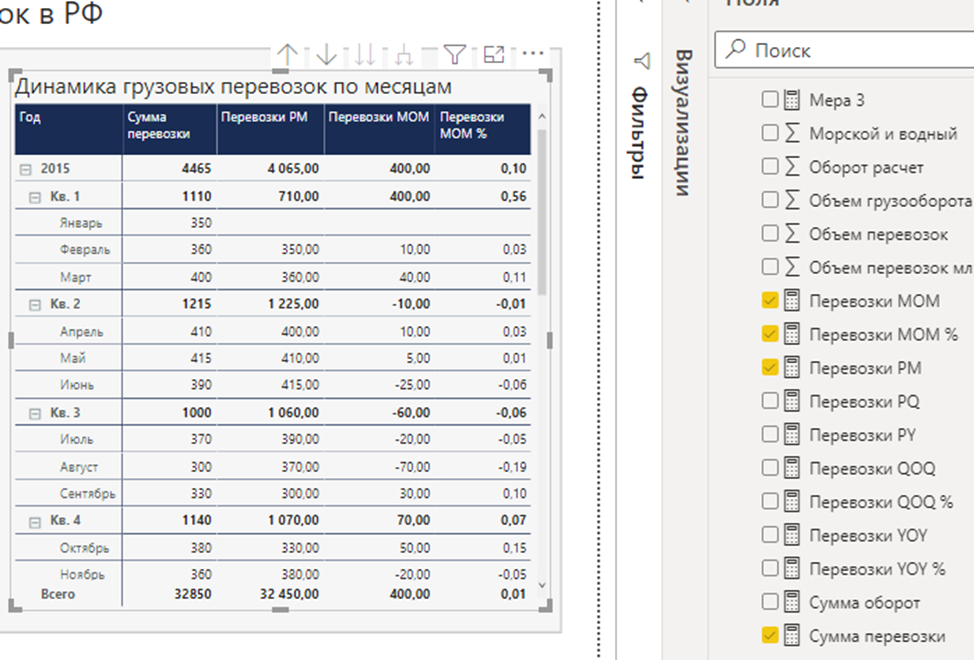Uncheck the Перевозки MOM % field checkbox

point(770,334)
